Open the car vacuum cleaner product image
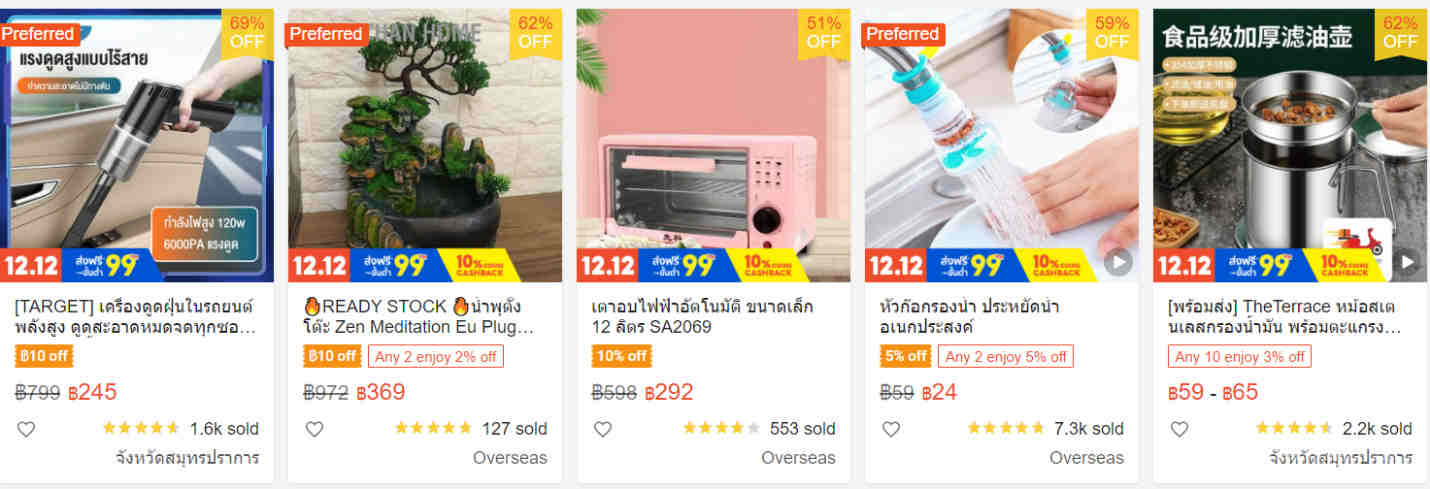Image resolution: width=1430 pixels, height=489 pixels. (137, 145)
